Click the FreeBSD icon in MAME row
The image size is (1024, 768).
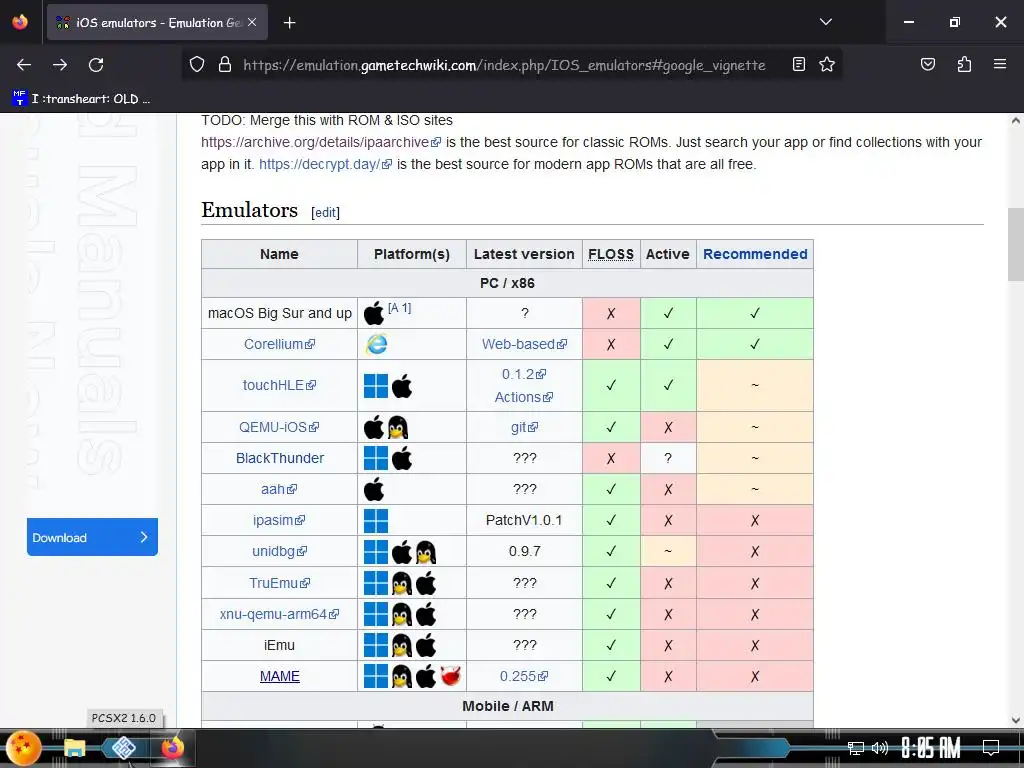[451, 677]
